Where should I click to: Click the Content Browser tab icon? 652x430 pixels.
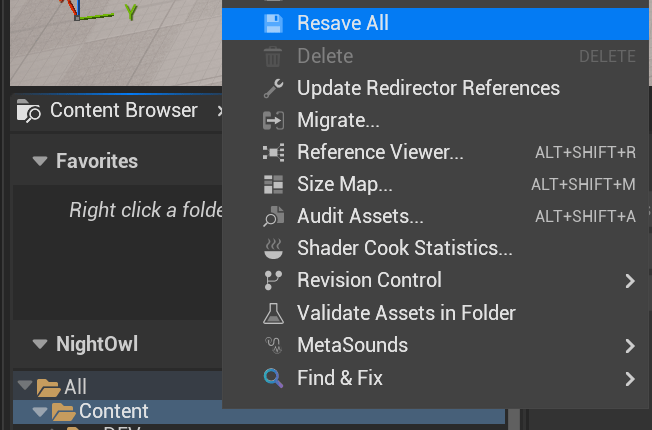[x=29, y=111]
